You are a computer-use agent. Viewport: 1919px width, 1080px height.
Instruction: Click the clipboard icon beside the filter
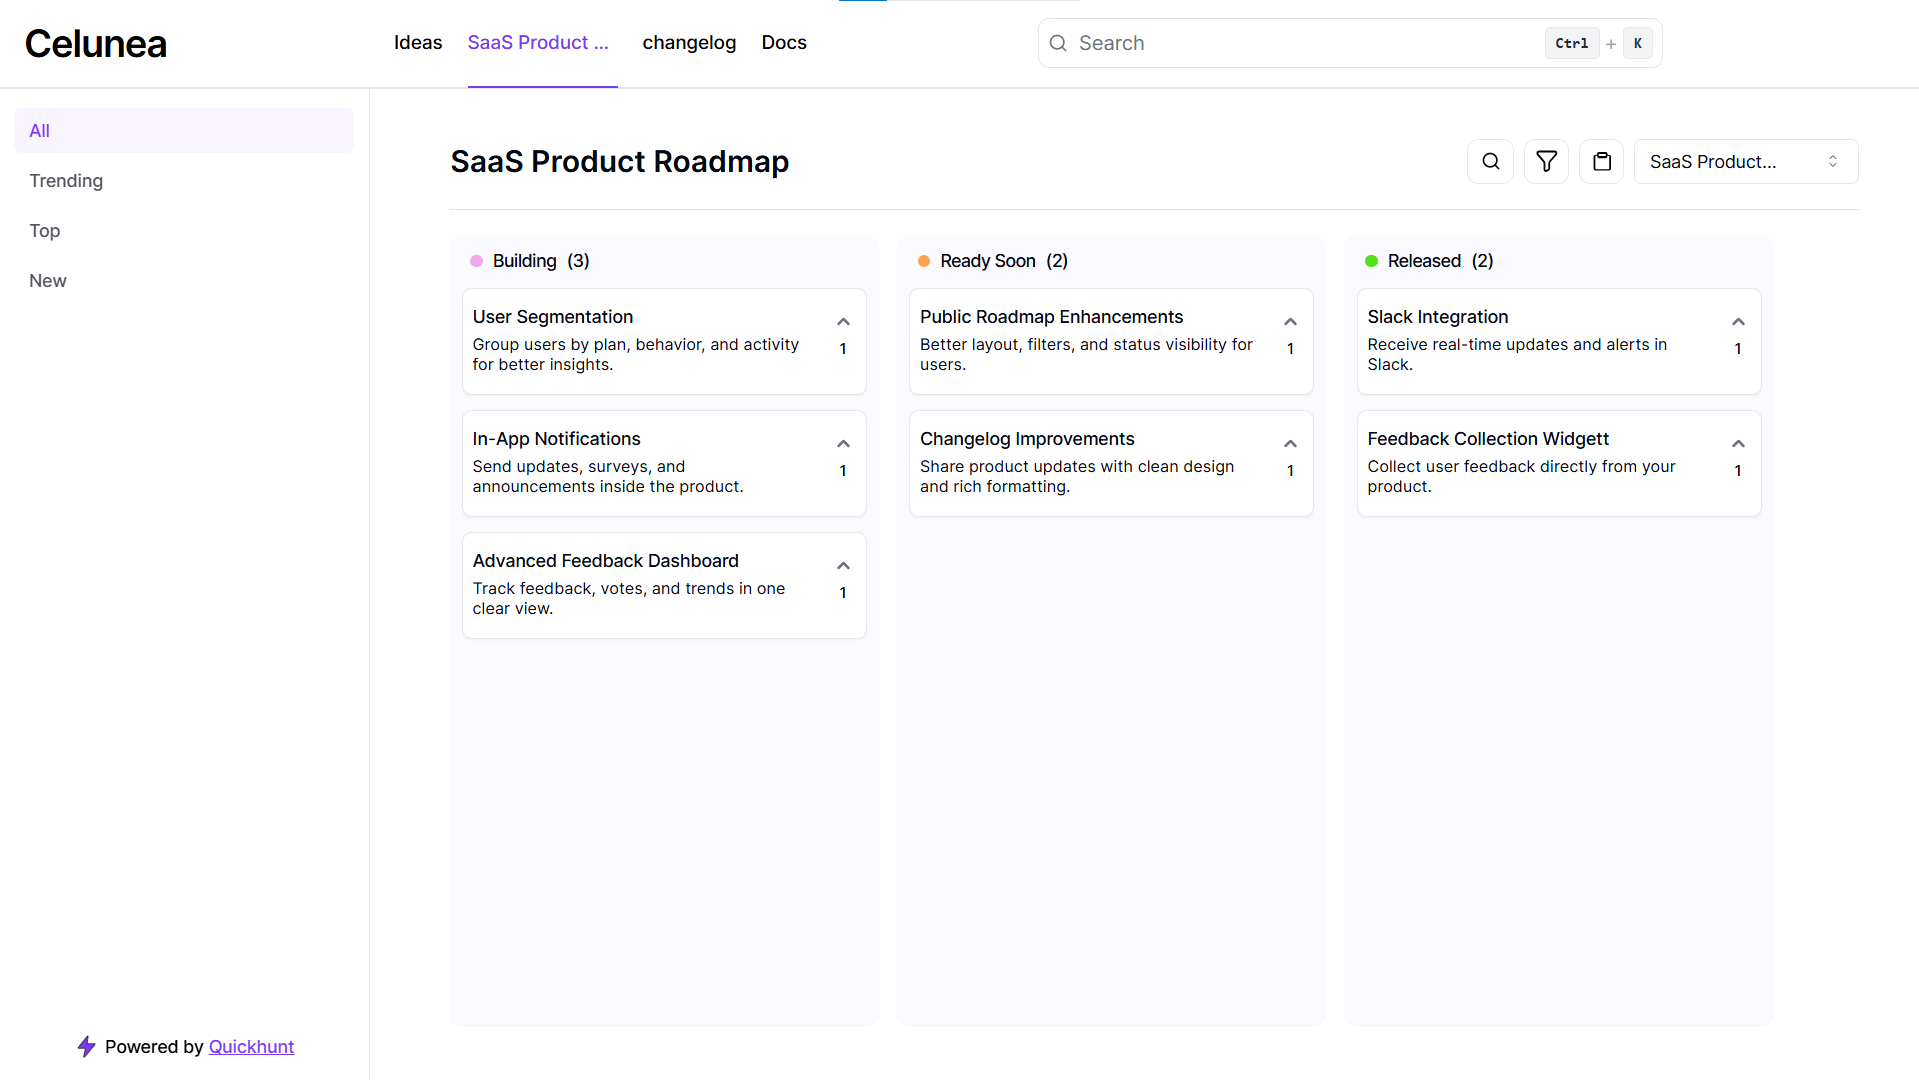click(1602, 161)
